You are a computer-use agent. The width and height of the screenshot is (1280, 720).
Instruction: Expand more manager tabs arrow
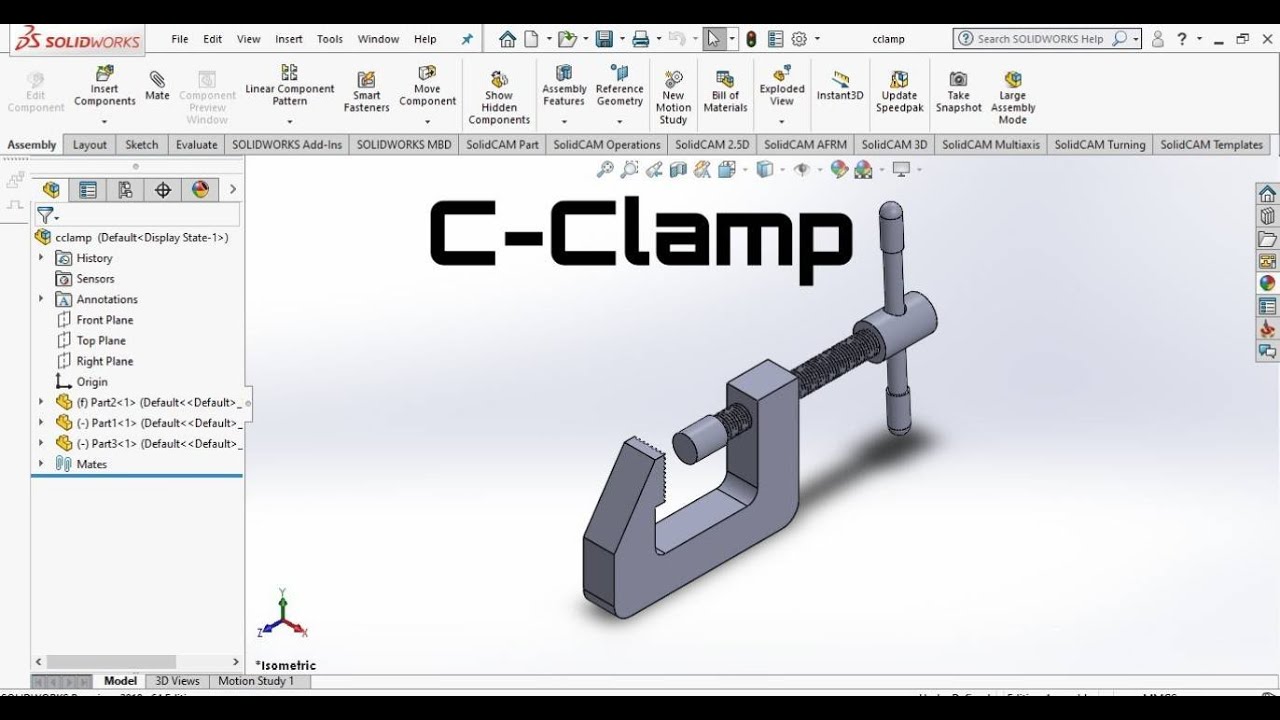[232, 189]
